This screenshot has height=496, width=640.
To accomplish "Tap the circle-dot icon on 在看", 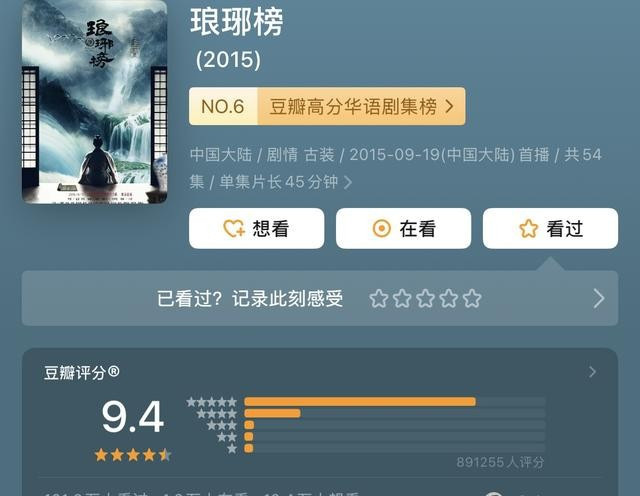I will pyautogui.click(x=382, y=229).
